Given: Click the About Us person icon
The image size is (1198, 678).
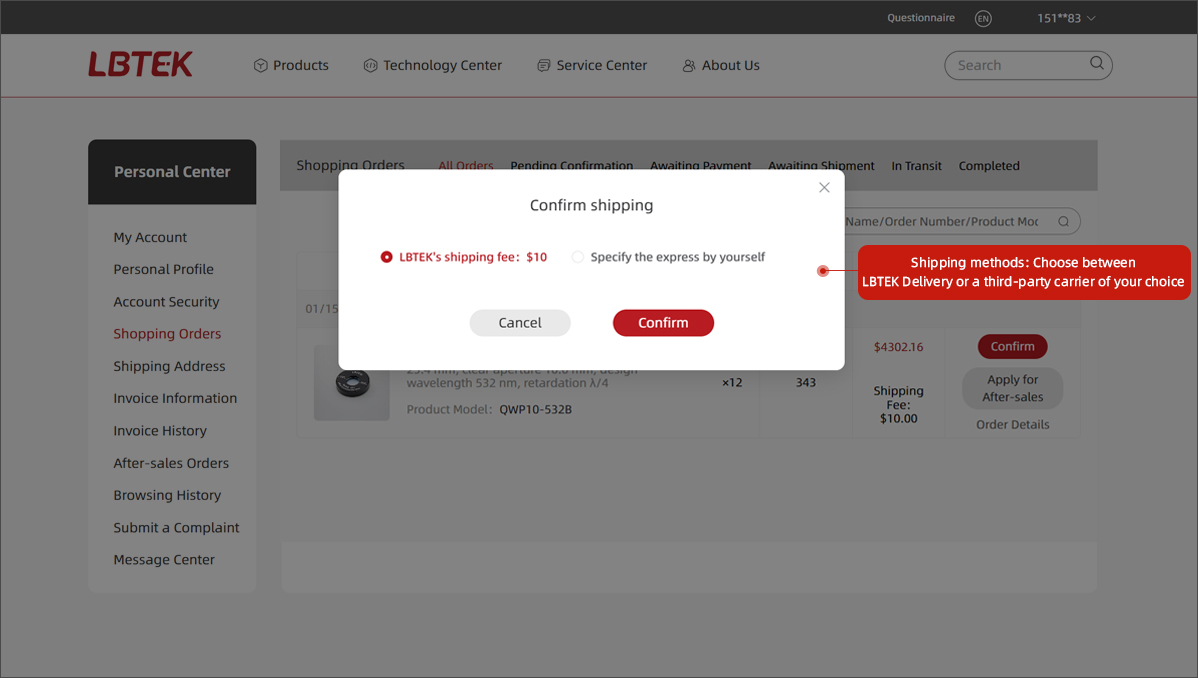Looking at the screenshot, I should coord(689,66).
